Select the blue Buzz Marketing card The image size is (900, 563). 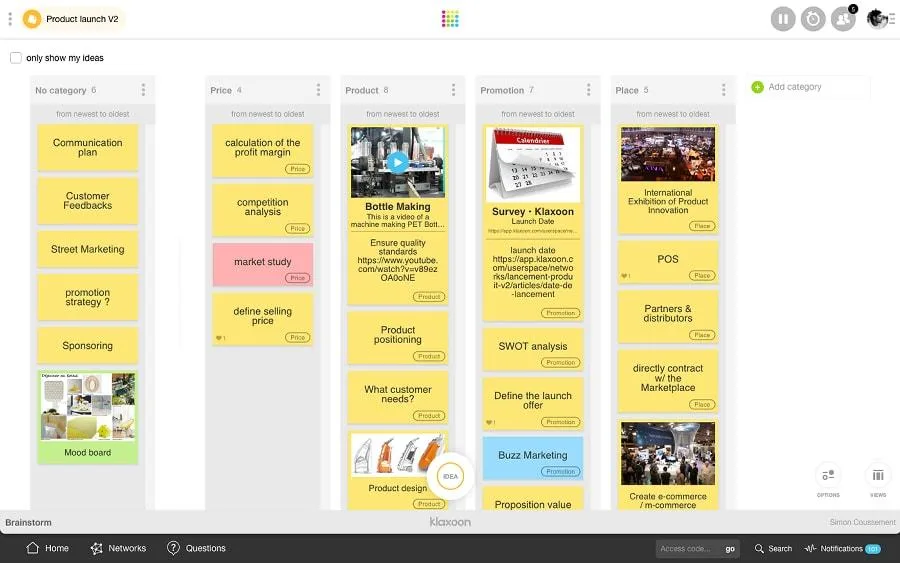[533, 458]
